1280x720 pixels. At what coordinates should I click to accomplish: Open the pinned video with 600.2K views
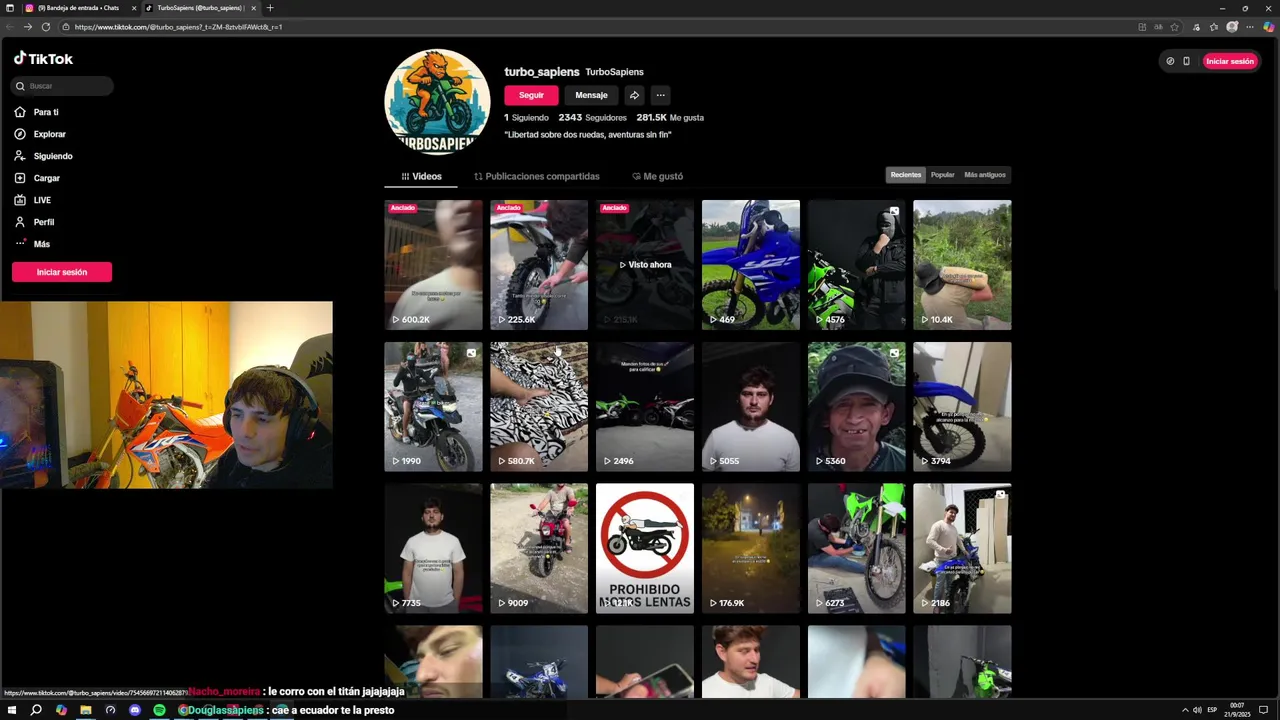pos(433,265)
